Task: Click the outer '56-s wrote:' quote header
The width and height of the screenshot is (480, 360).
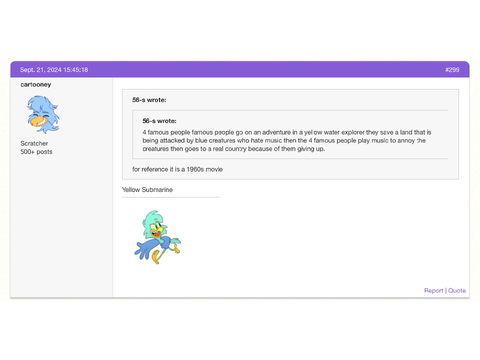Action: coord(149,100)
